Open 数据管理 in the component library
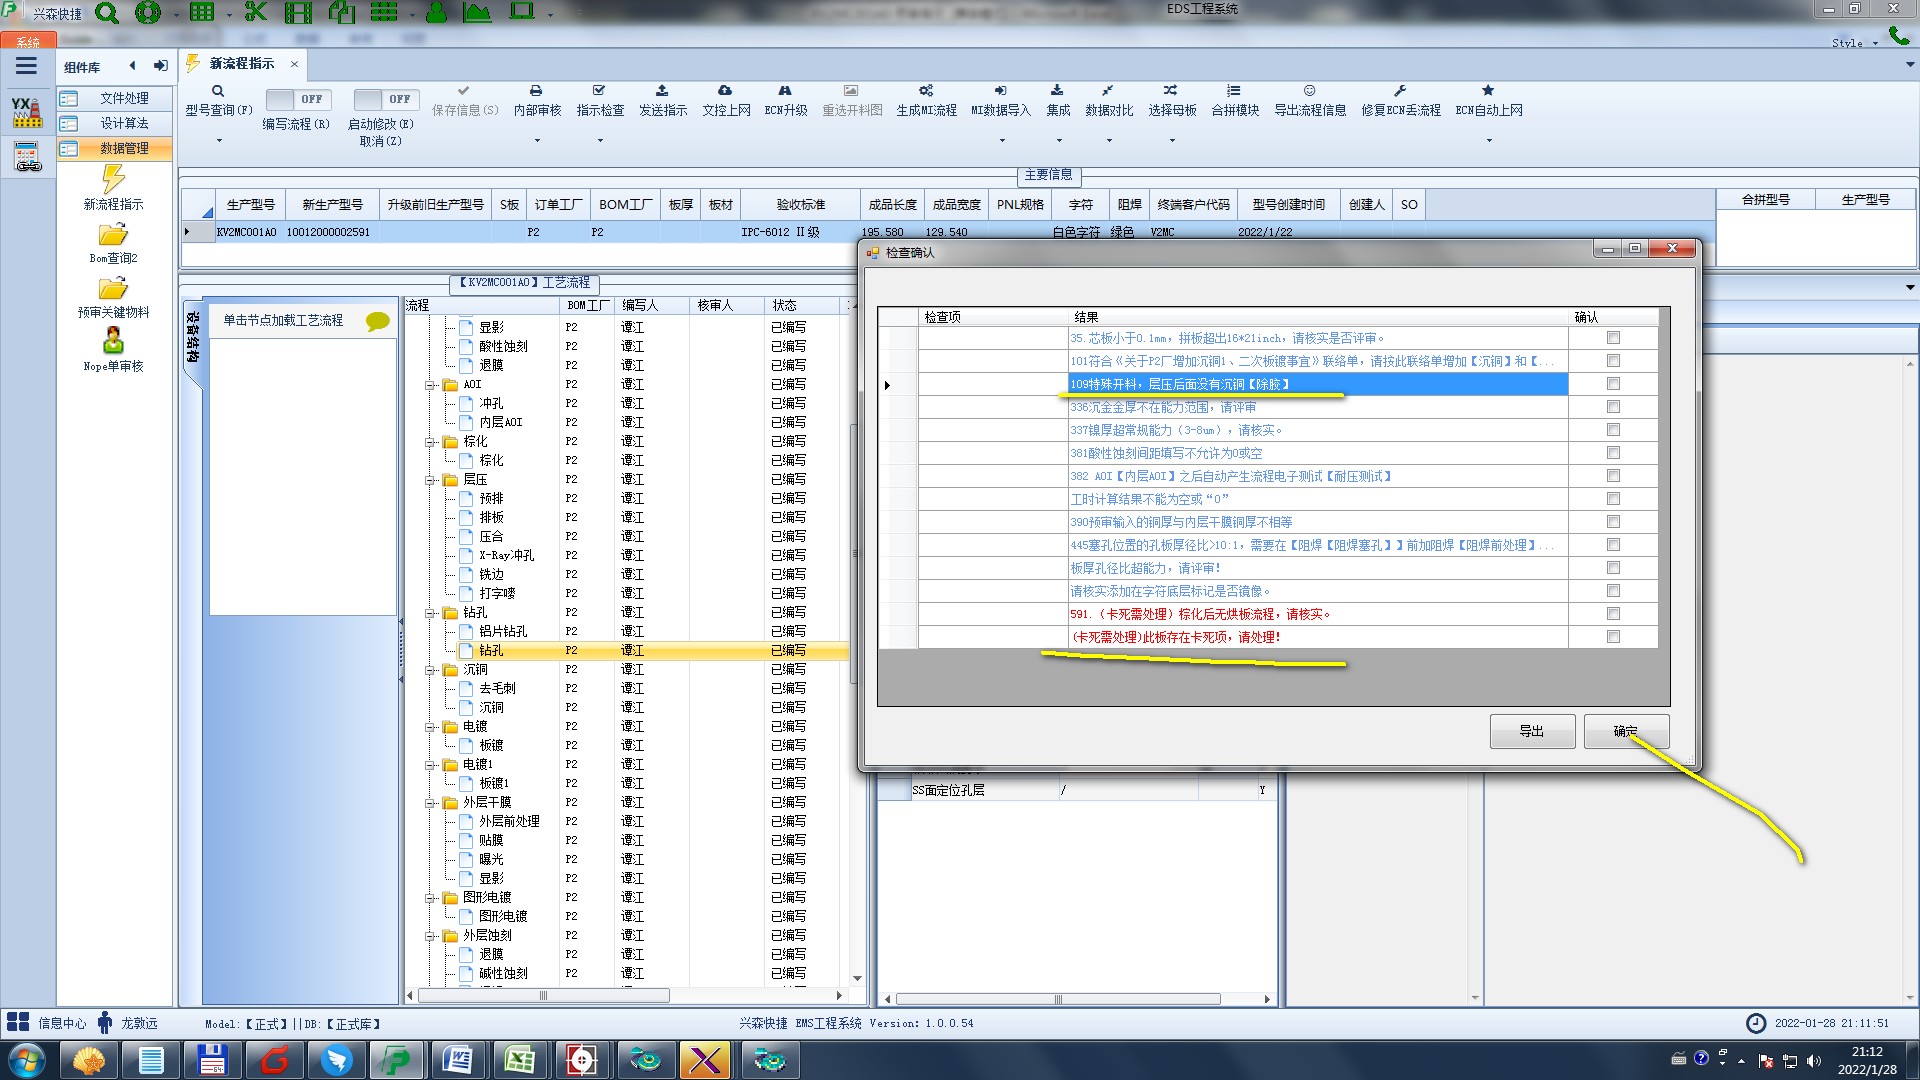Image resolution: width=1920 pixels, height=1080 pixels. [124, 148]
